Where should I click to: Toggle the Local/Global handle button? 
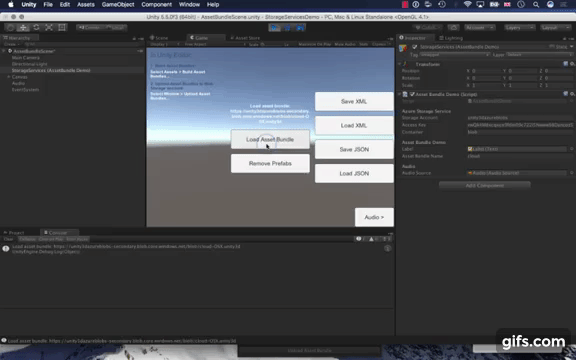click(114, 28)
